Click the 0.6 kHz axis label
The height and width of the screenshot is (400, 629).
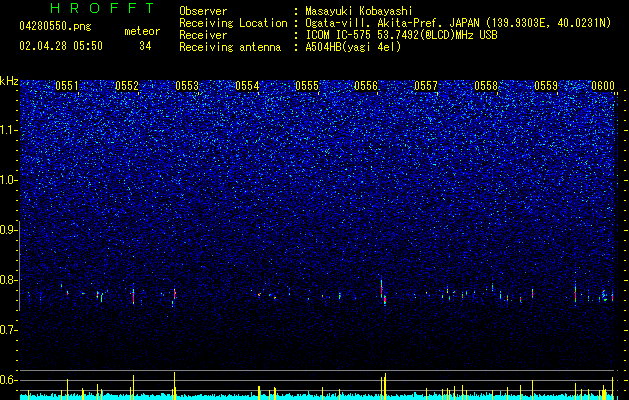tap(8, 380)
